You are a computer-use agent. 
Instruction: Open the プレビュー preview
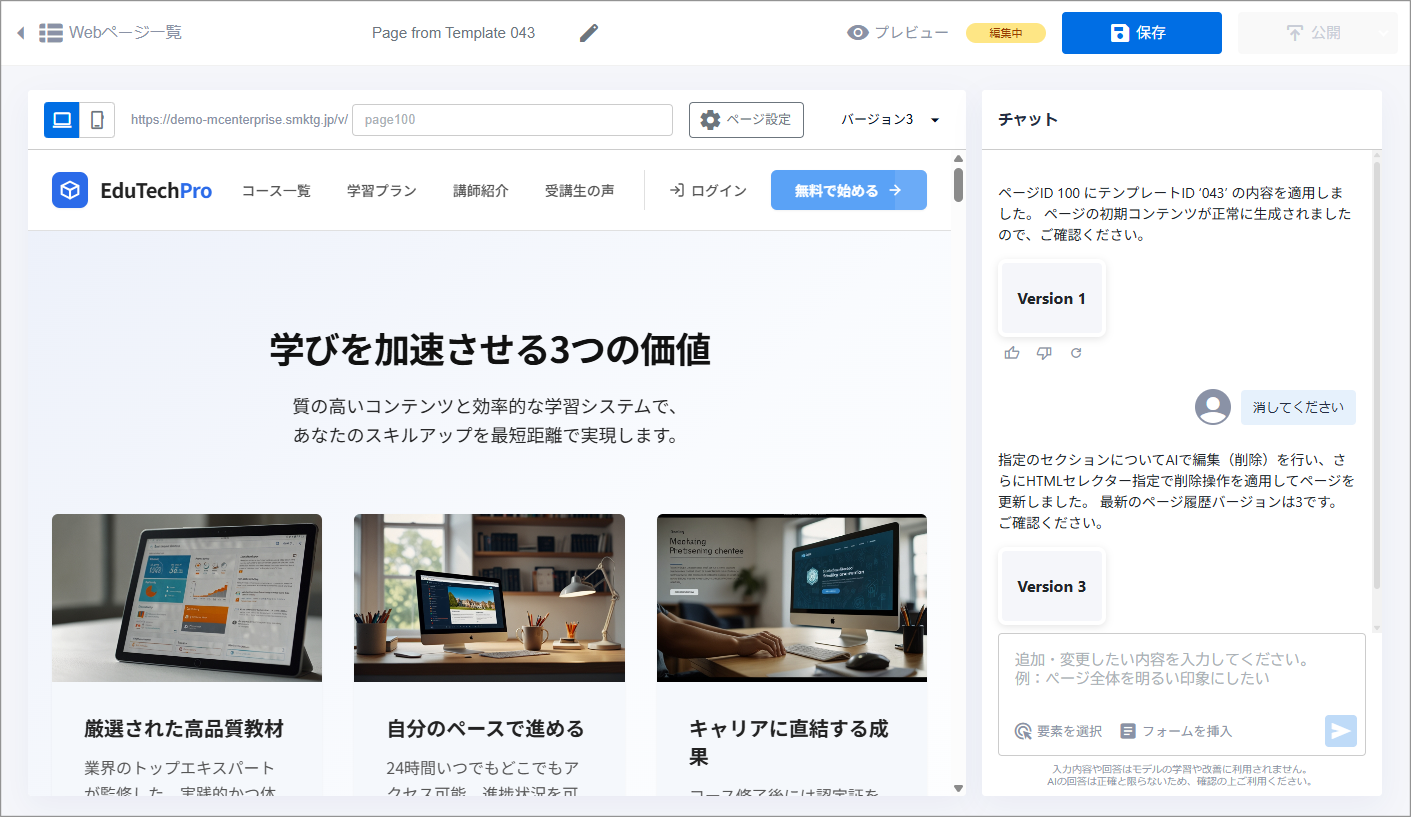point(897,33)
